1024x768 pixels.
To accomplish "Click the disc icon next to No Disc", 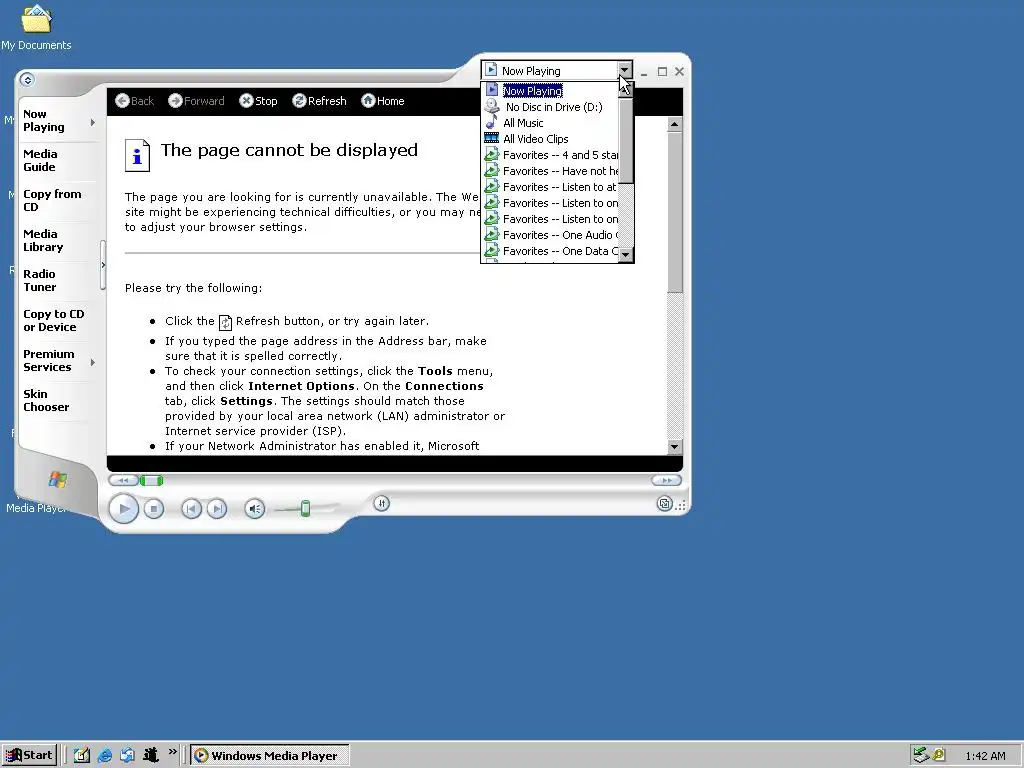I will click(492, 106).
